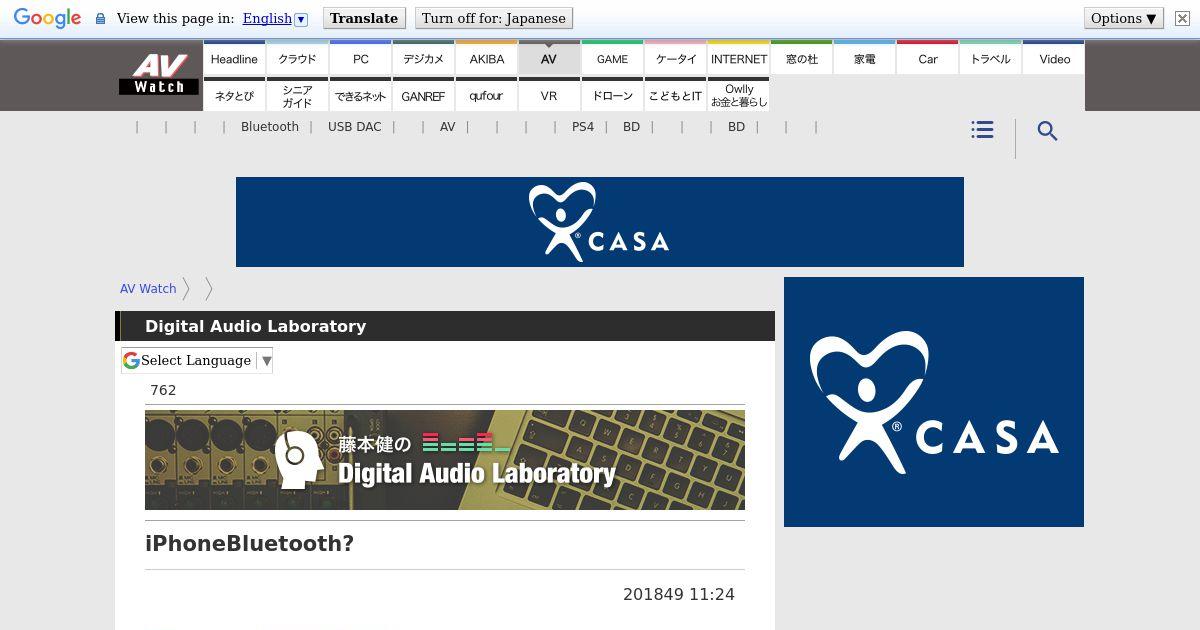Screen dimensions: 1200x630
Task: Open the デジカメ tab
Action: [x=423, y=58]
